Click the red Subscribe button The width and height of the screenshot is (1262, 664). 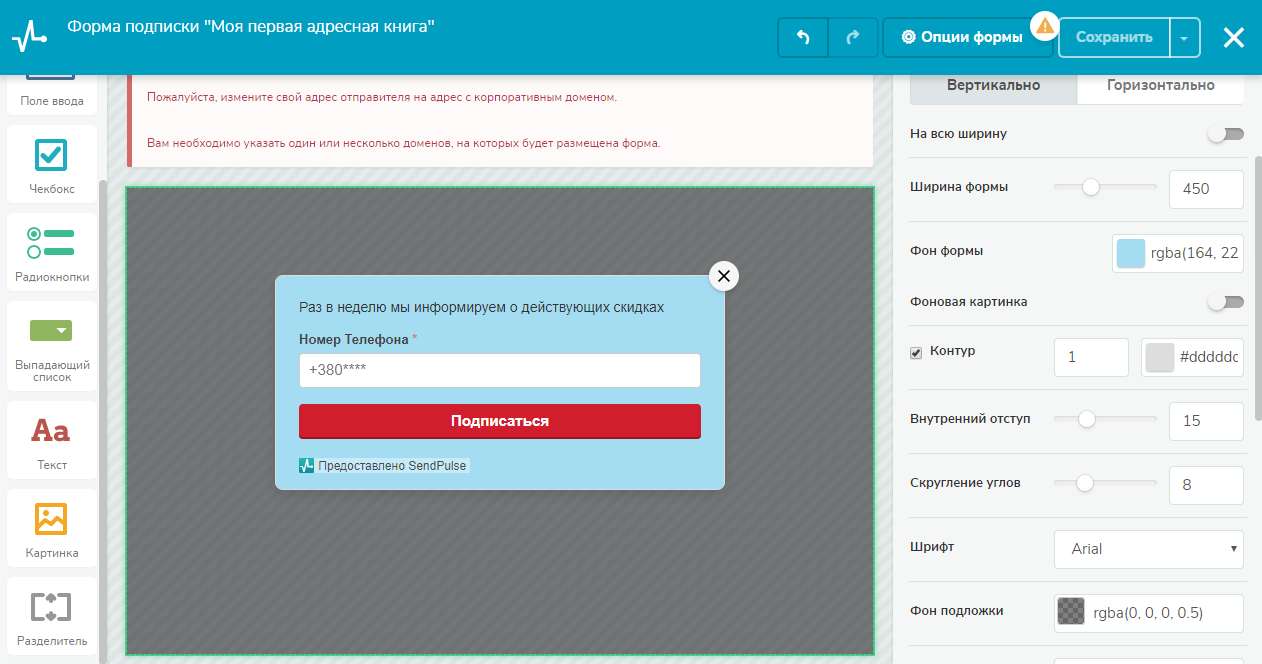(500, 421)
